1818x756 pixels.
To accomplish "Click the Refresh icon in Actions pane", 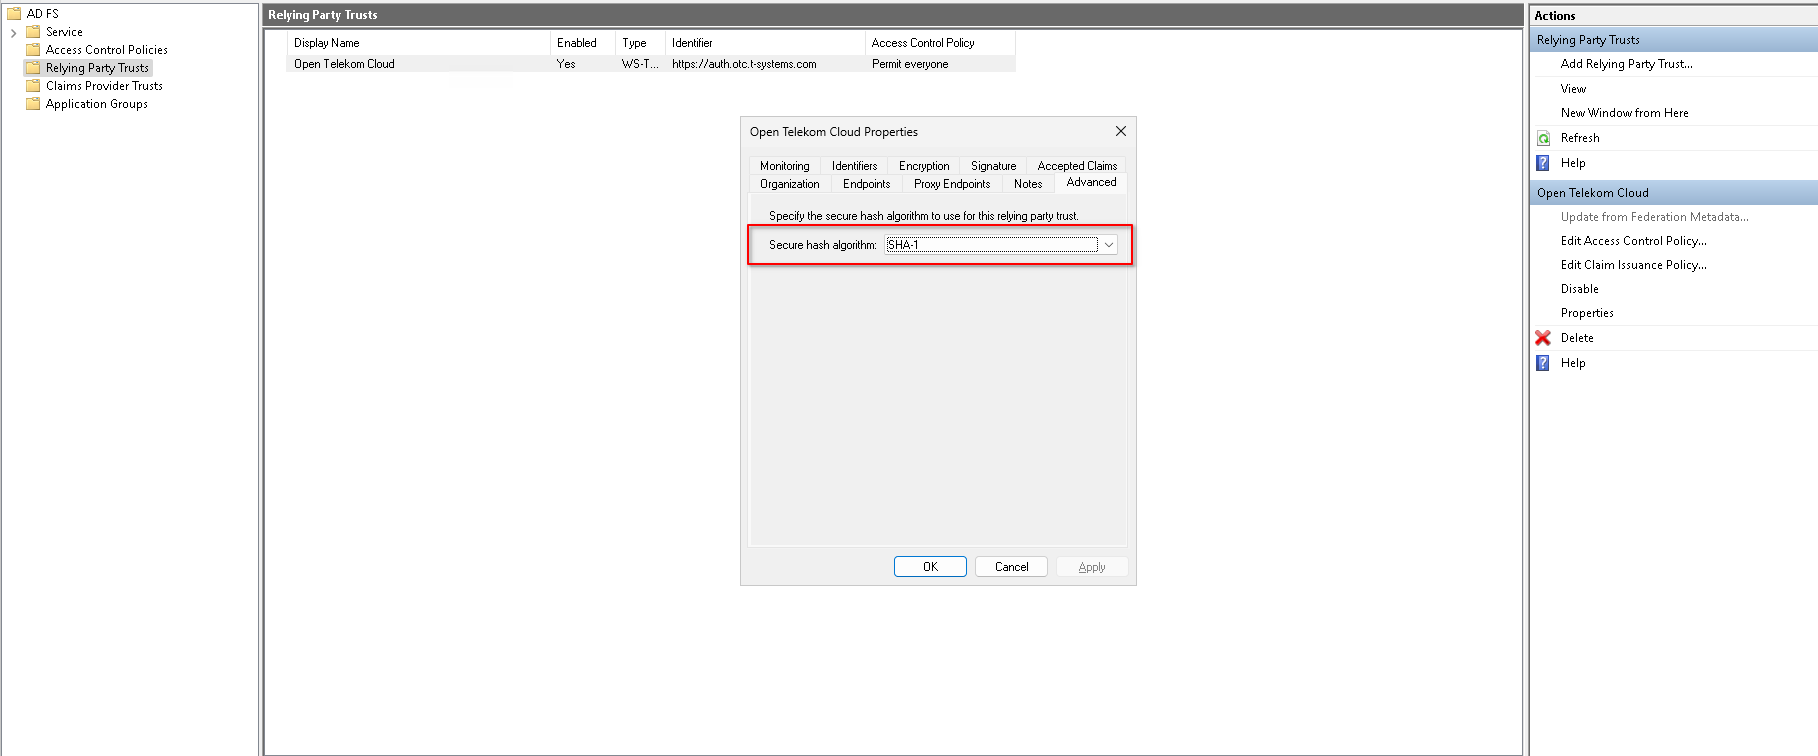I will 1543,138.
